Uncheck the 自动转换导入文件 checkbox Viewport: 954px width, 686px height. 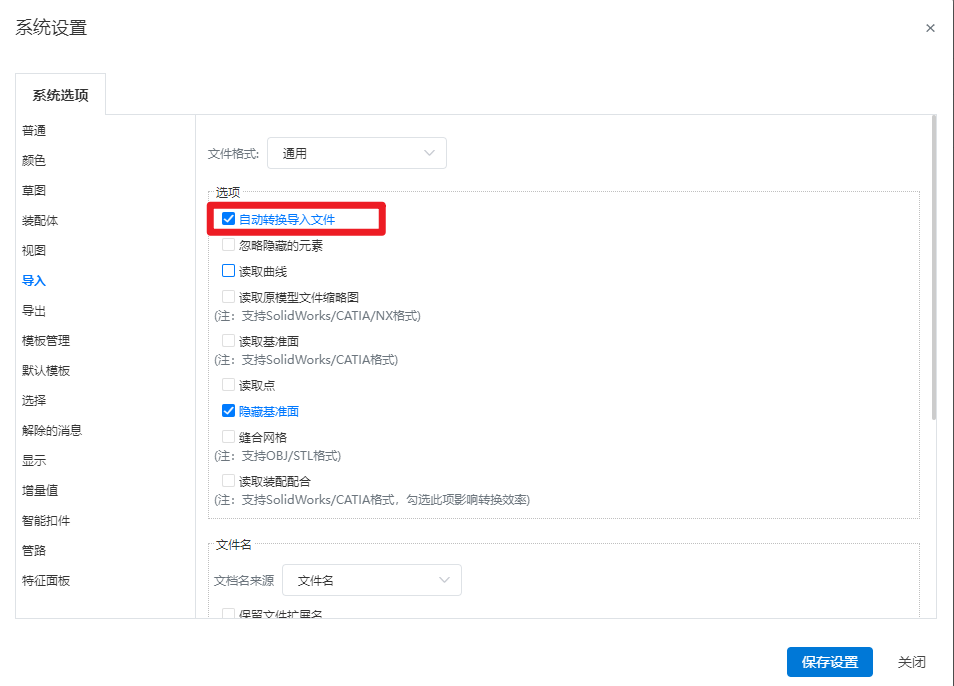229,219
